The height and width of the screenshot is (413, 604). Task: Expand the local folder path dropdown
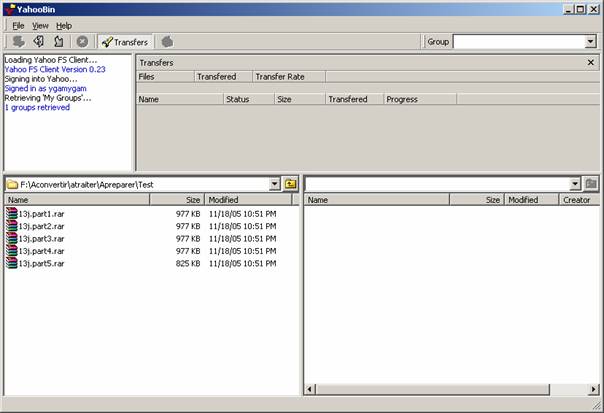click(x=274, y=184)
